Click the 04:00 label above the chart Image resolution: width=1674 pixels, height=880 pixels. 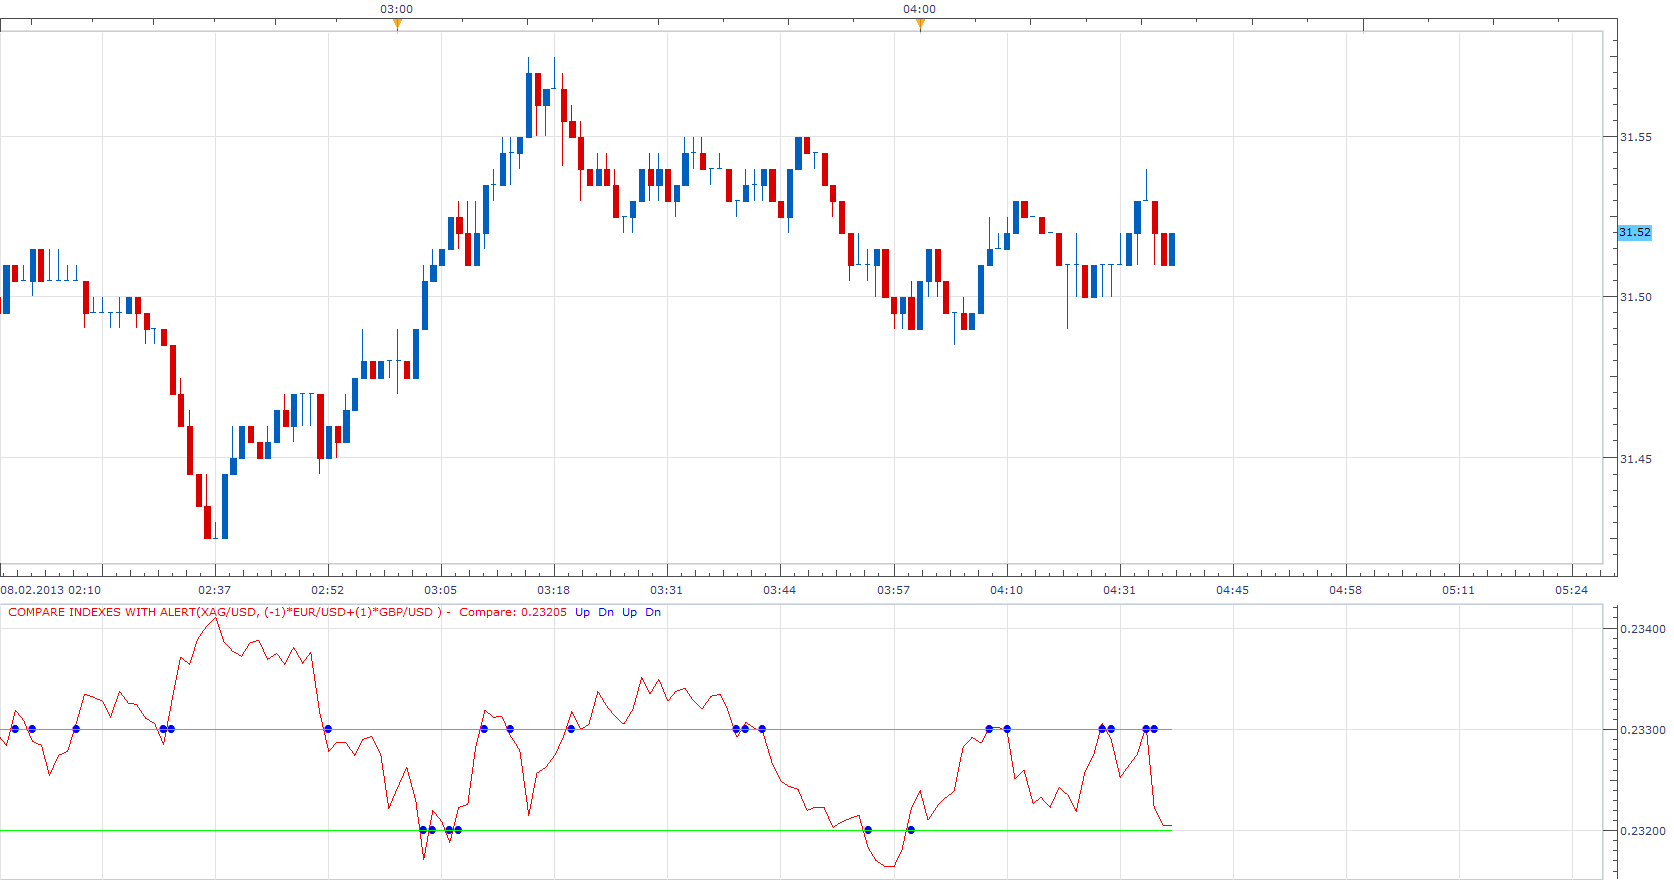[x=920, y=9]
